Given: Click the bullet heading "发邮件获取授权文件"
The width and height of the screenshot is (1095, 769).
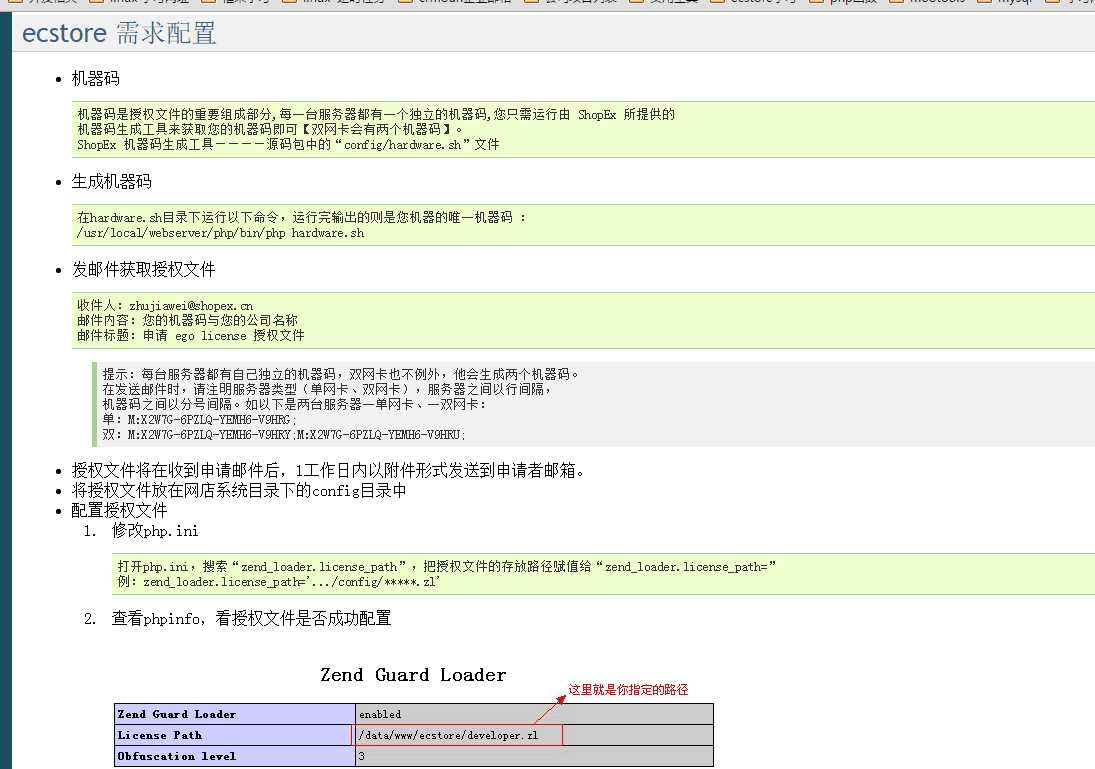Looking at the screenshot, I should [x=144, y=270].
